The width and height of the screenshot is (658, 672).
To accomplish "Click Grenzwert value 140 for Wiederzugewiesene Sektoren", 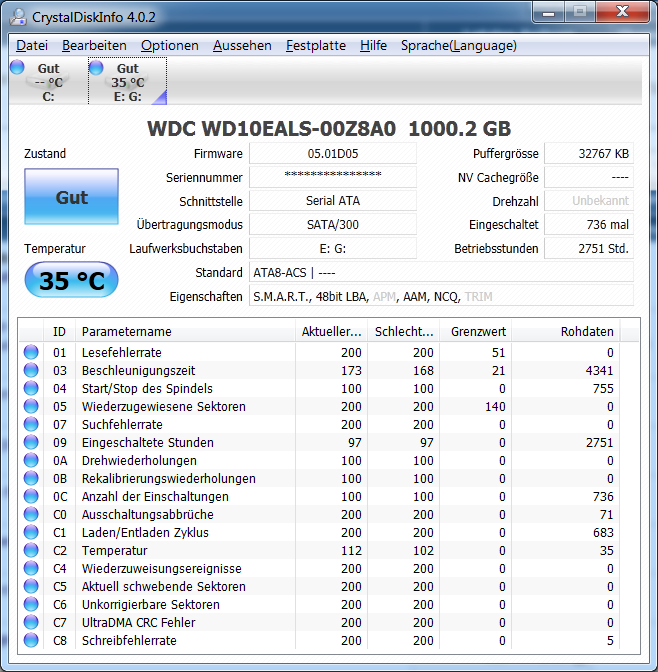I will 495,406.
